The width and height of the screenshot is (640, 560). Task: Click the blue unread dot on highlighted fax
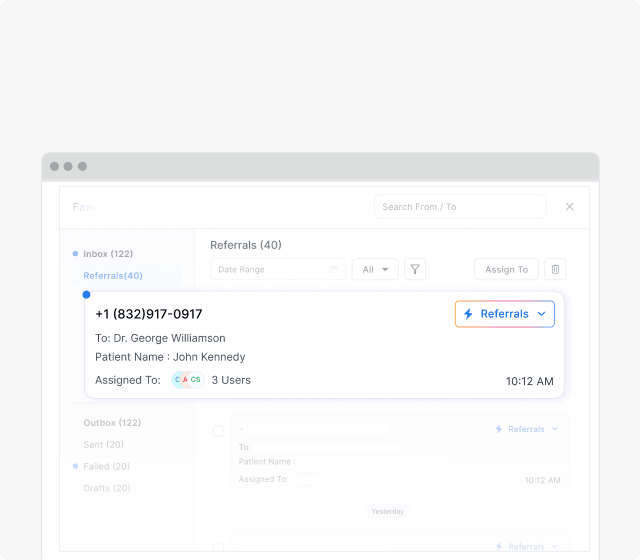[x=86, y=295]
